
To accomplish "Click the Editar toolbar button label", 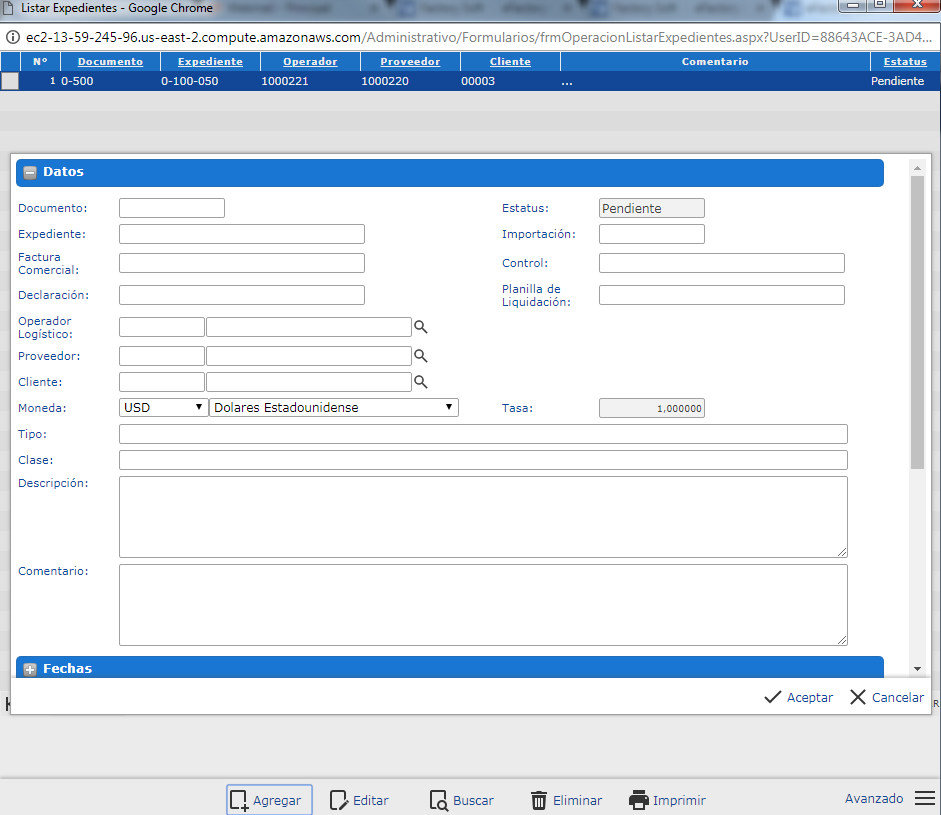I will [x=370, y=801].
